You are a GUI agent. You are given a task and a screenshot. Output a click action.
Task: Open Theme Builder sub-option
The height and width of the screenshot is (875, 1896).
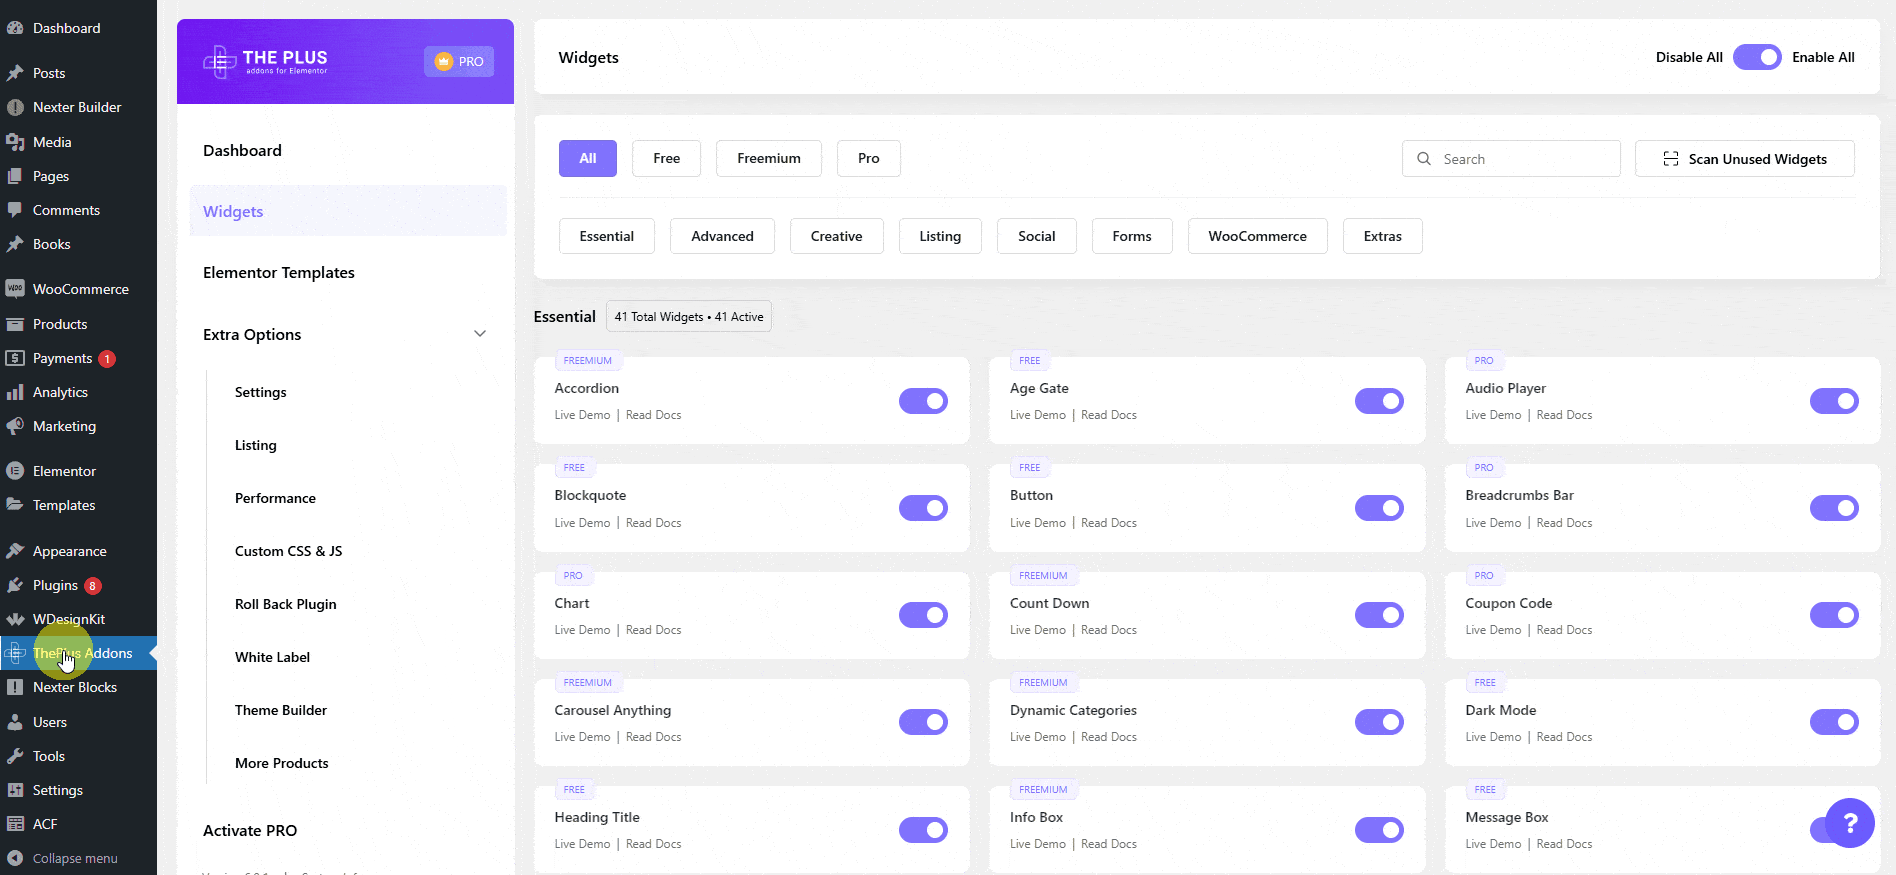pos(281,710)
